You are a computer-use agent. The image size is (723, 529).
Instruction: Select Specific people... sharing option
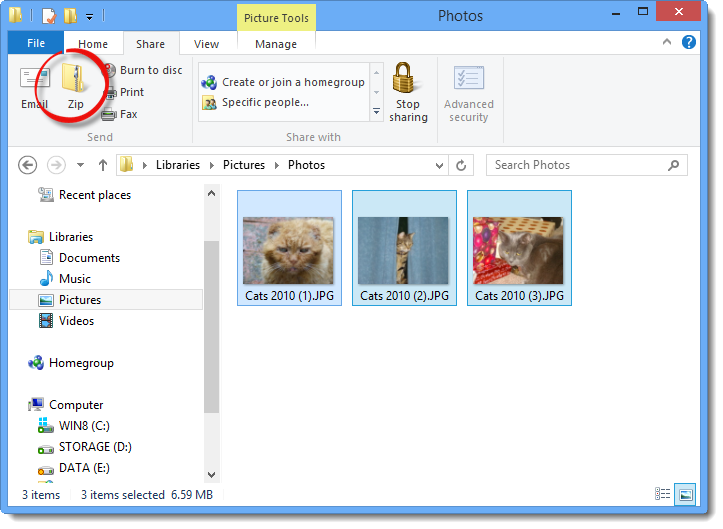(255, 102)
